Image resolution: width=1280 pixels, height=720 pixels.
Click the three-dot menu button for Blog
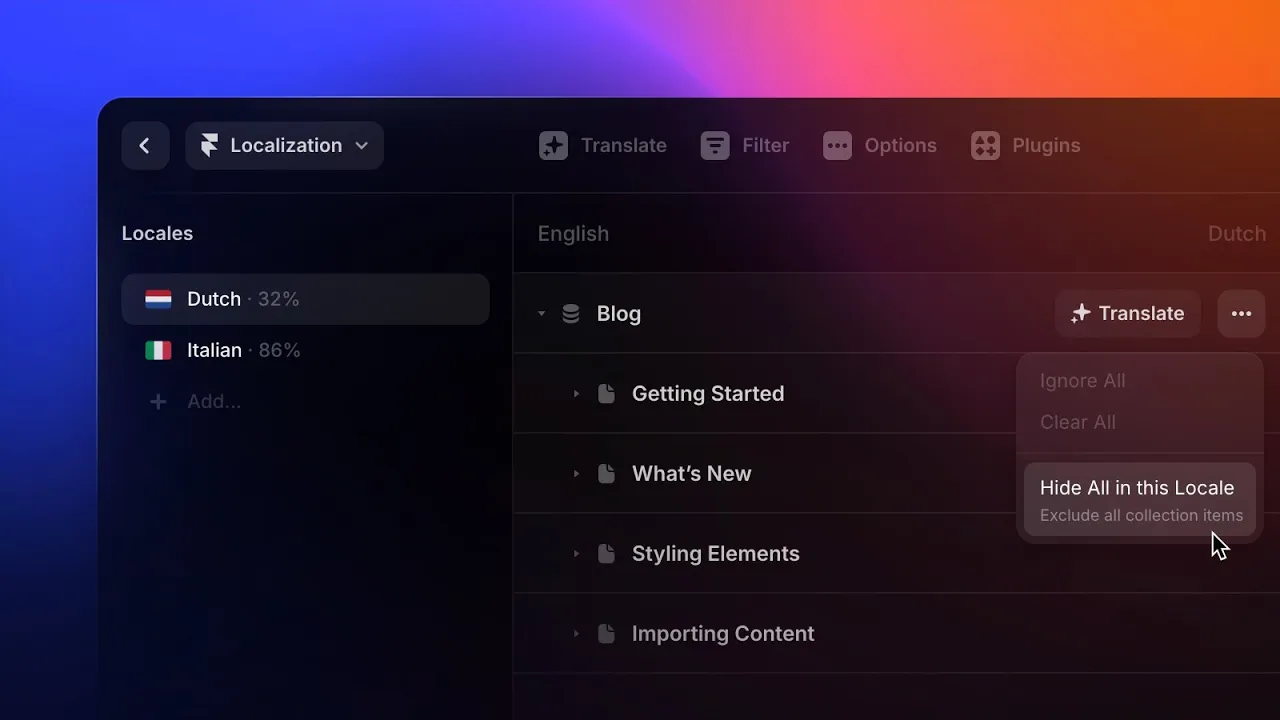click(1241, 314)
